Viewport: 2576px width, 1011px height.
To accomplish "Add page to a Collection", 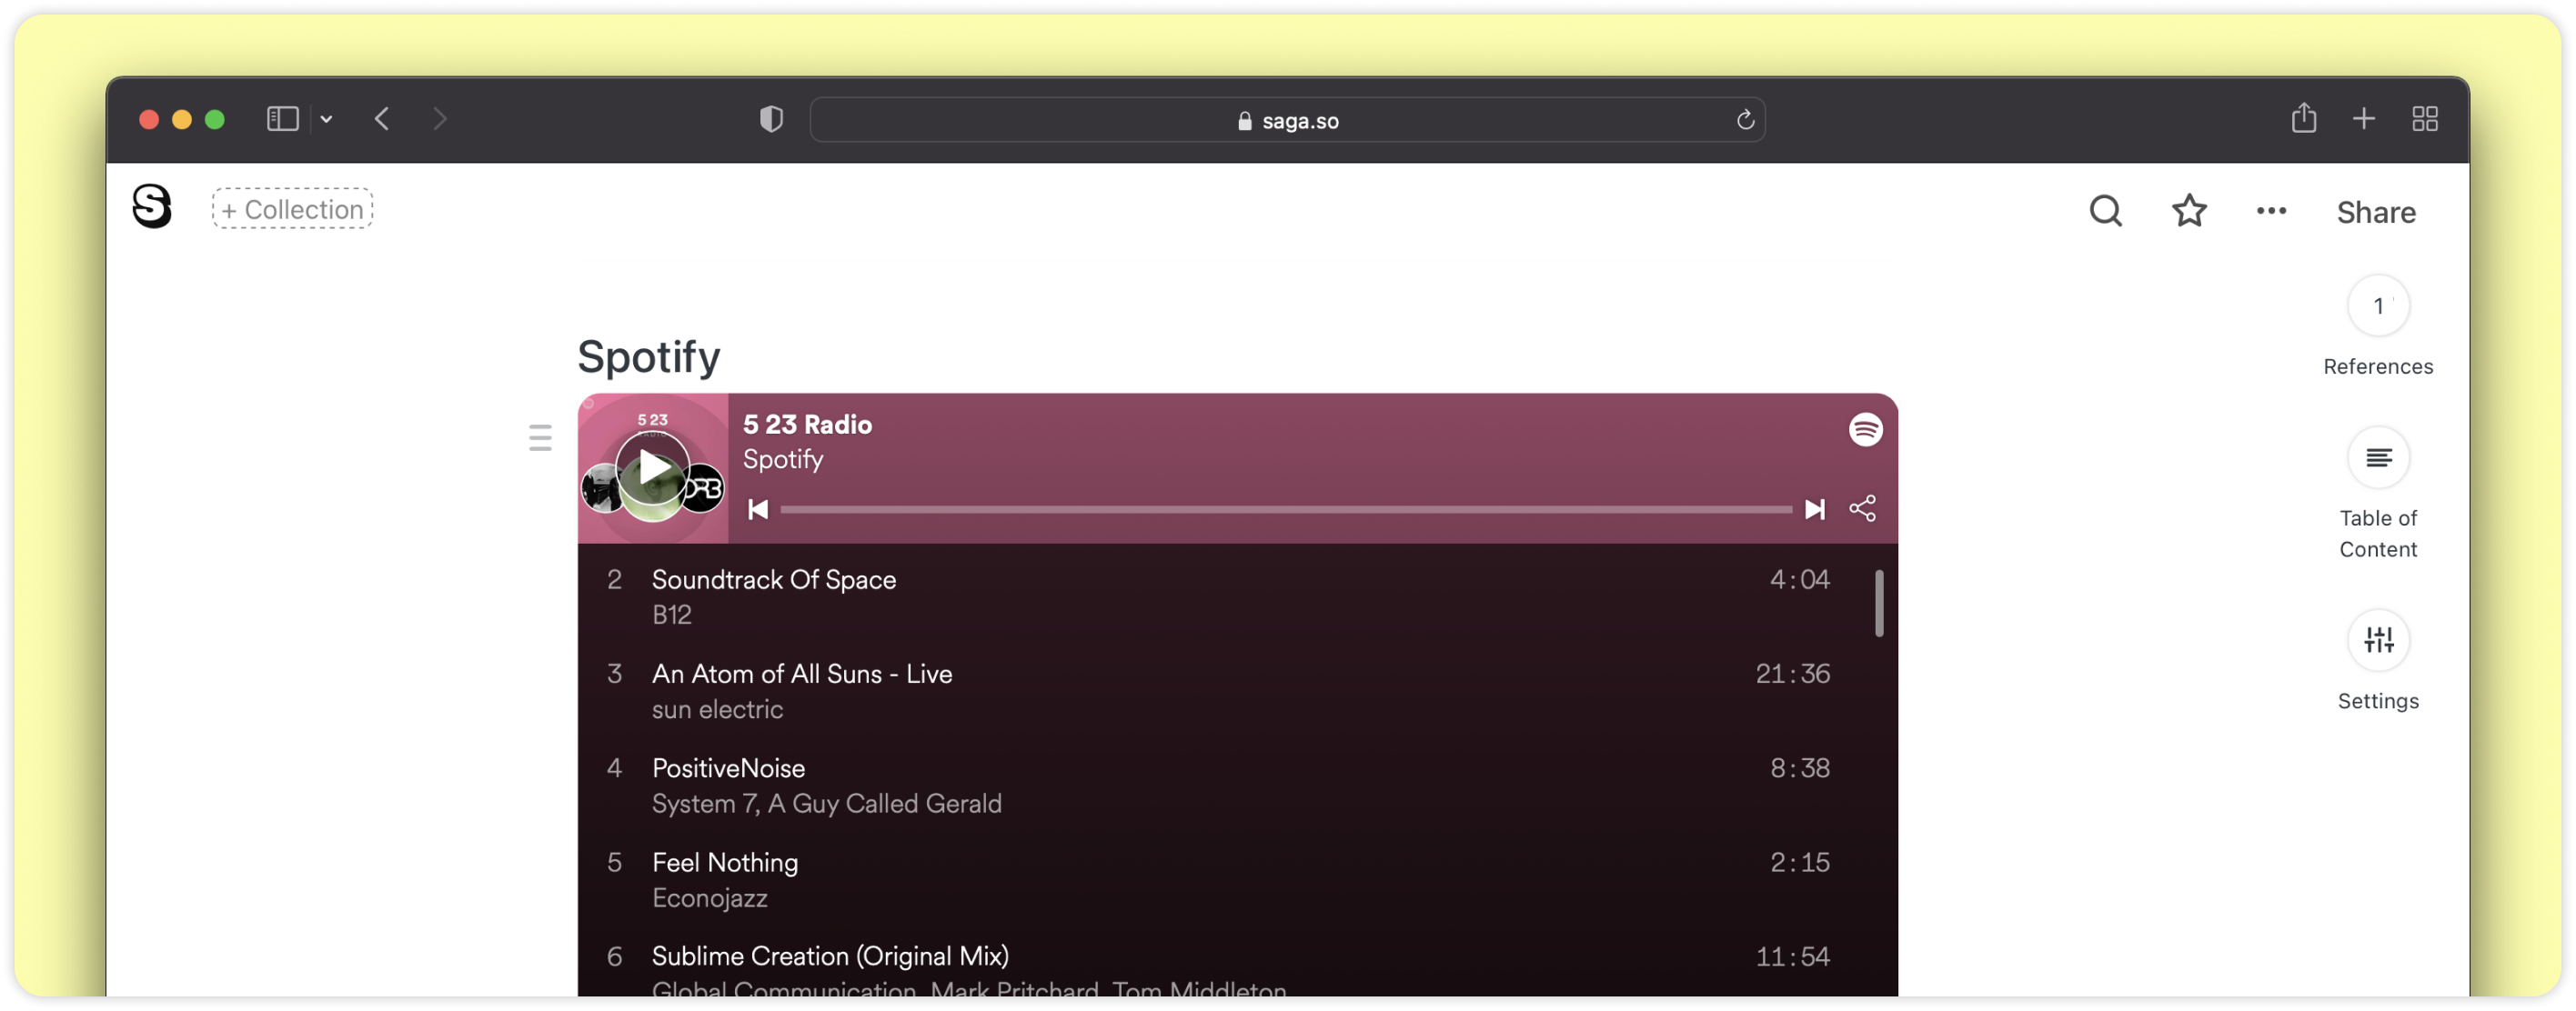I will point(292,209).
